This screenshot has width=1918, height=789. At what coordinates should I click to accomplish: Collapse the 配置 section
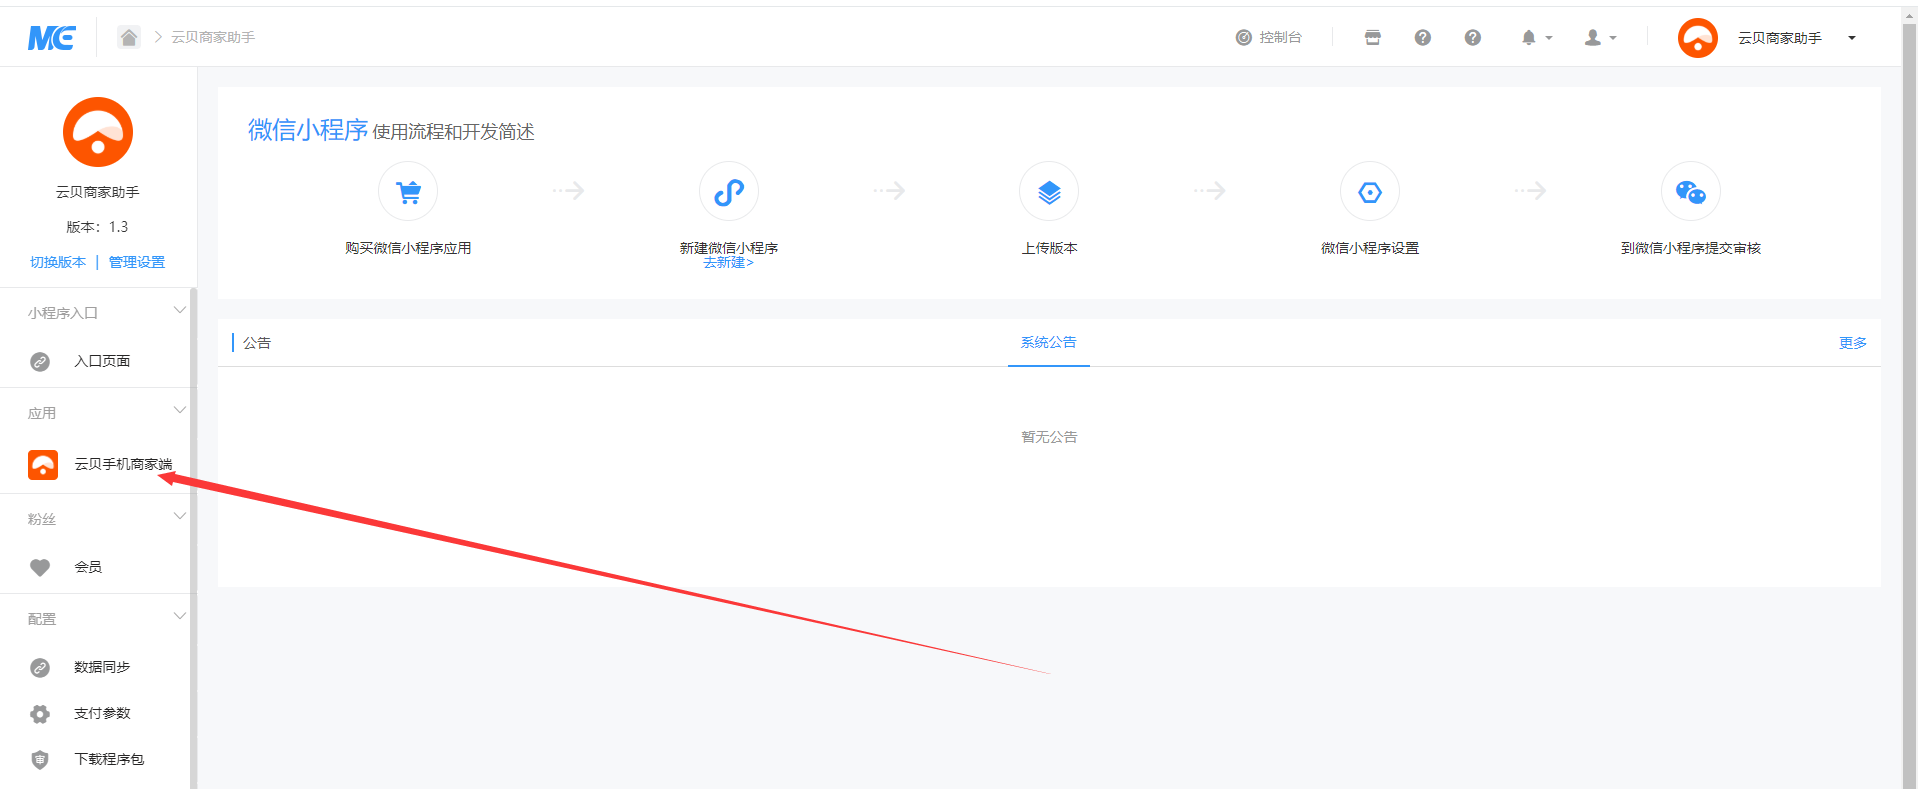click(180, 616)
